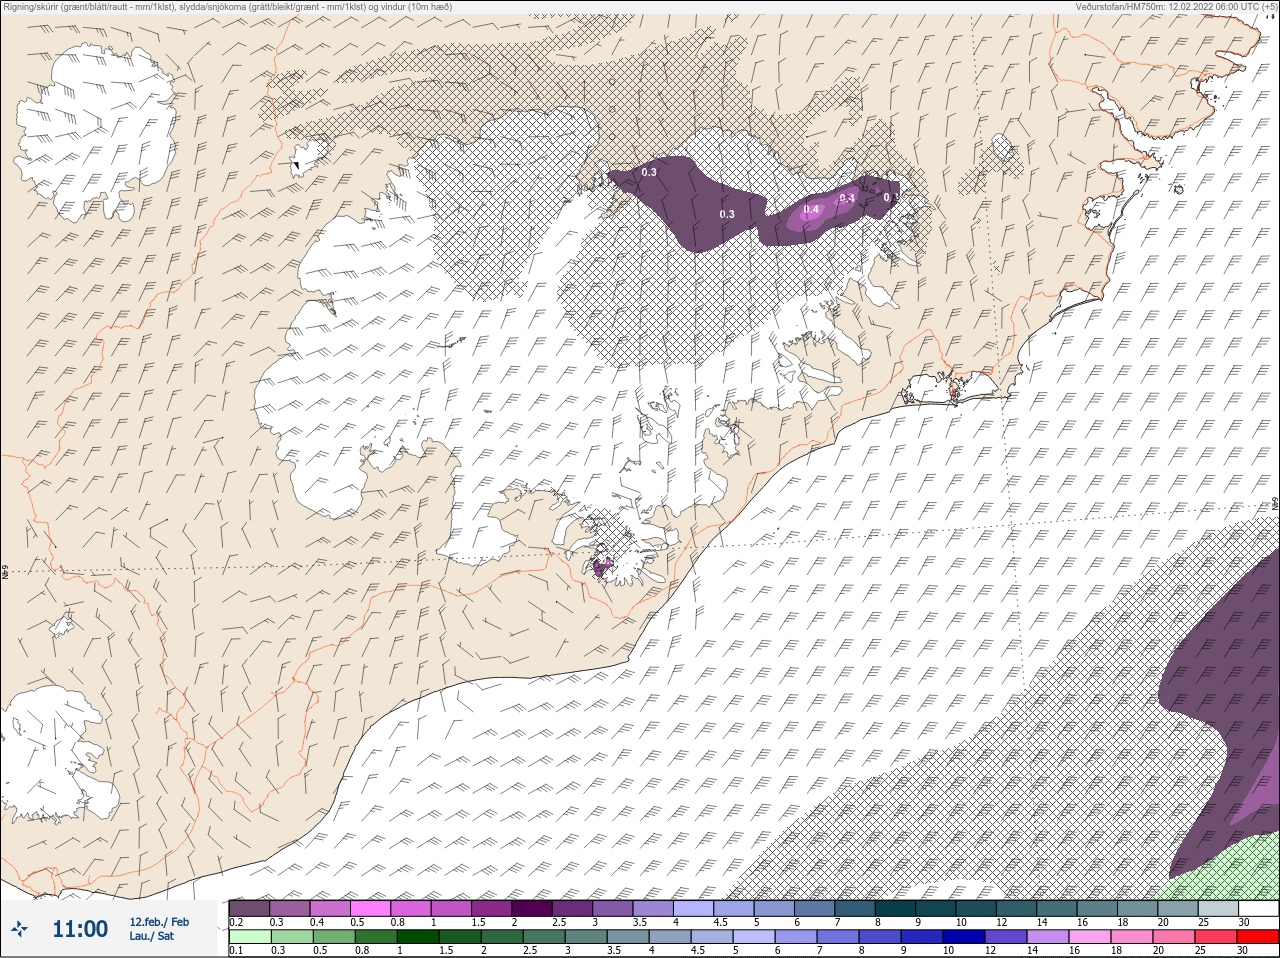Click the 0.4 precipitation contour label with the pink core
Viewport: 1280px width, 958px height.
811,210
